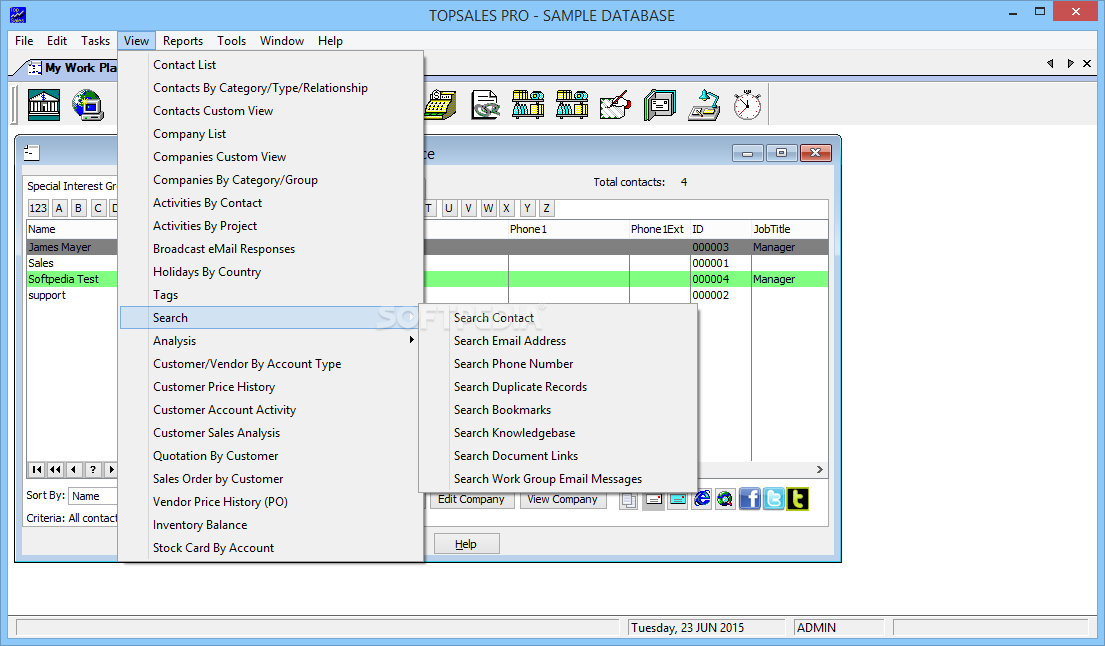Open the Sort By Name dropdown
Screen dimensions: 1105x646
[92, 496]
